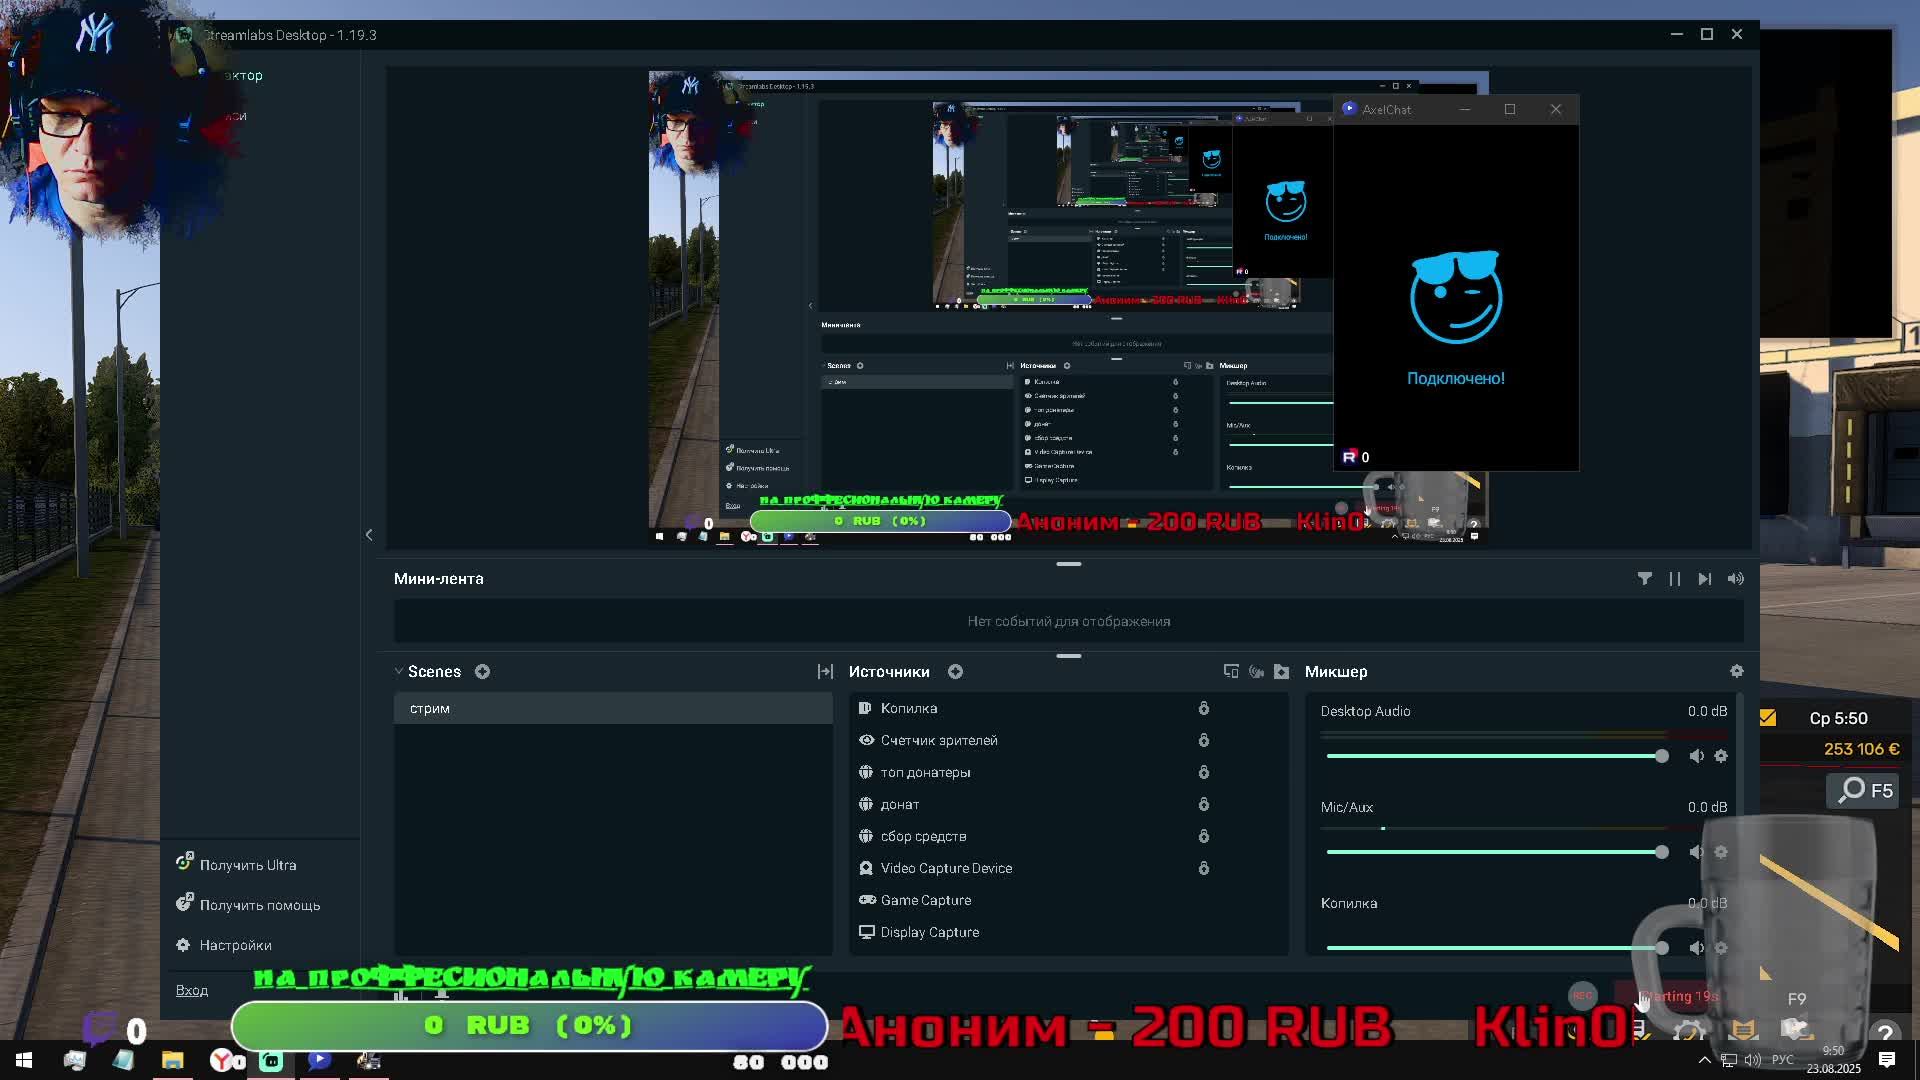
Task: Pause the Мини-лента alert queue
Action: [x=1674, y=579]
